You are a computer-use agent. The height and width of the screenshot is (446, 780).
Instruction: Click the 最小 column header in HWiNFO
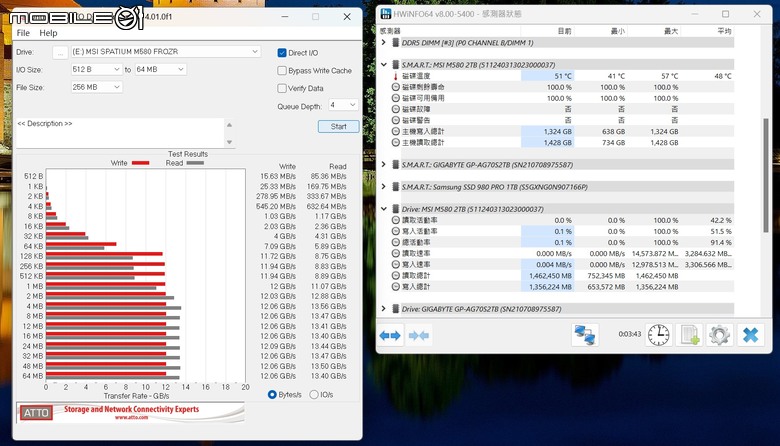tap(618, 31)
